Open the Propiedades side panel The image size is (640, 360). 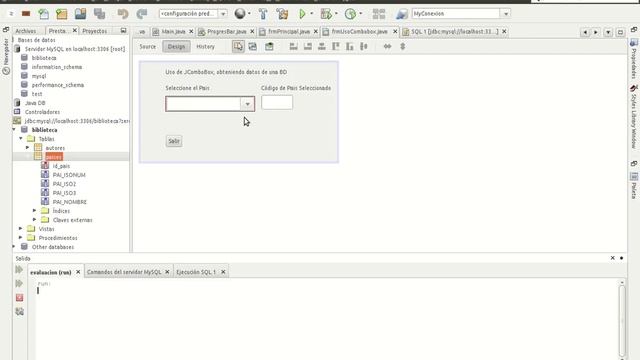634,59
